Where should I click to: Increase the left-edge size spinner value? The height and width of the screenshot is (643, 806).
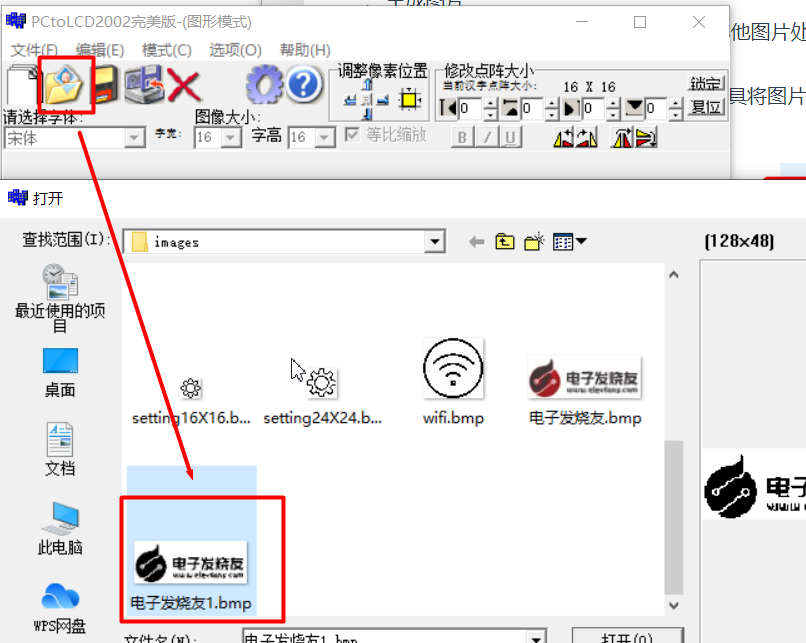490,103
